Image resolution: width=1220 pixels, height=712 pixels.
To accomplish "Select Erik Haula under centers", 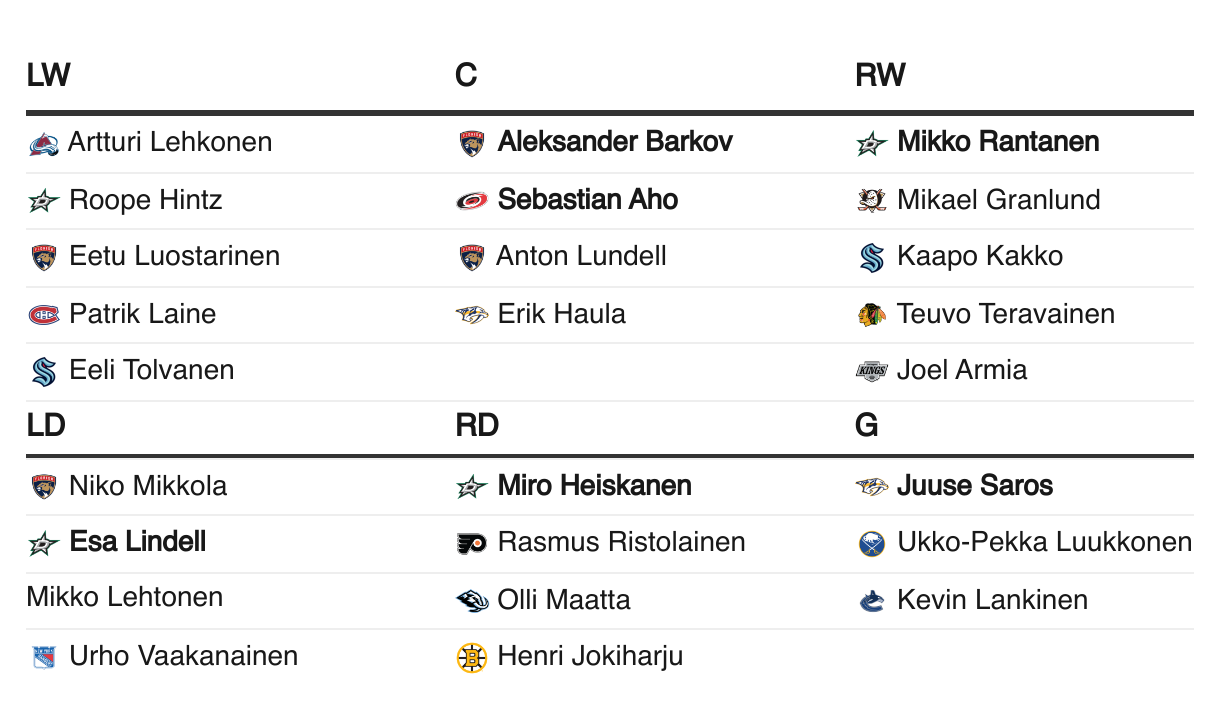I will tap(562, 314).
